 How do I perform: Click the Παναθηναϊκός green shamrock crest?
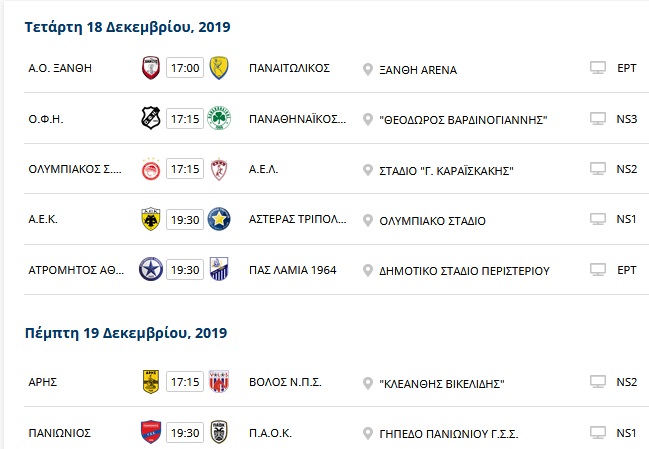click(x=219, y=118)
